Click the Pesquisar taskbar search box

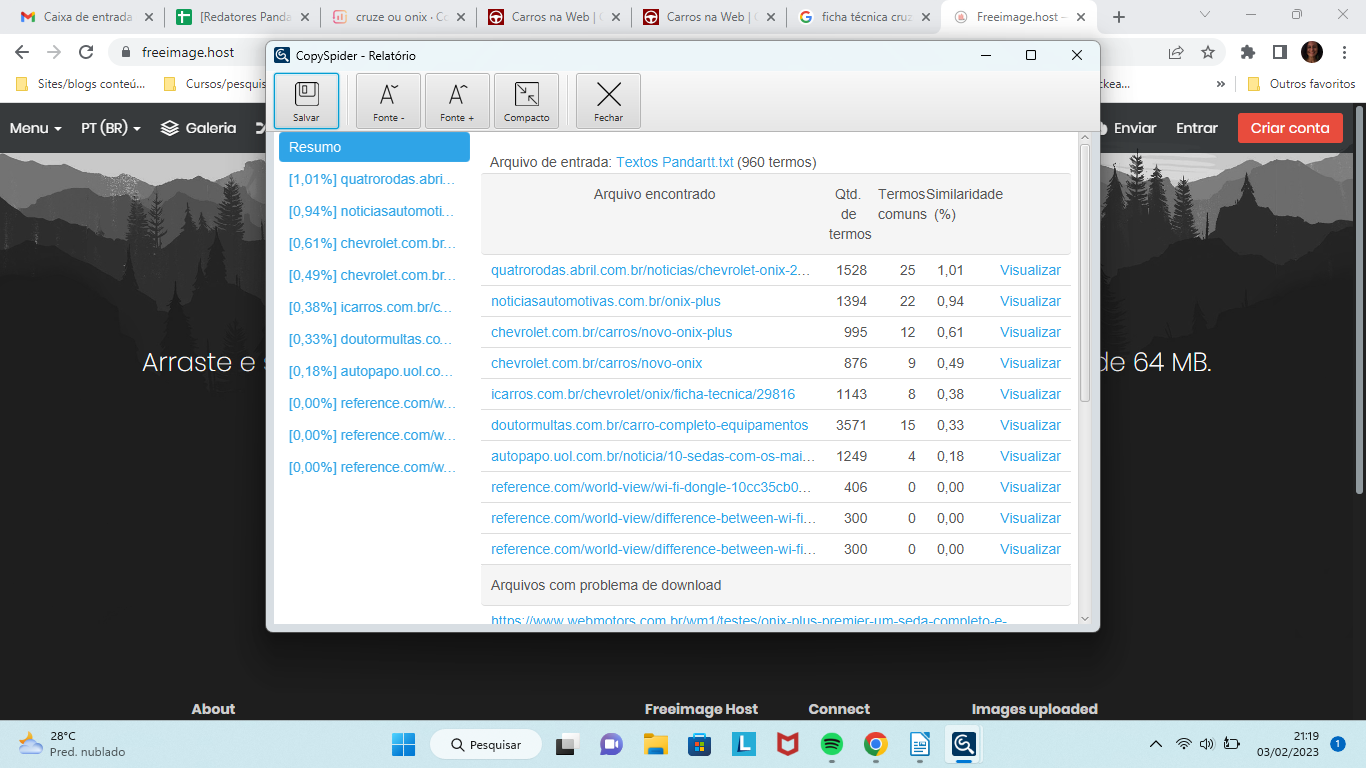pyautogui.click(x=486, y=744)
